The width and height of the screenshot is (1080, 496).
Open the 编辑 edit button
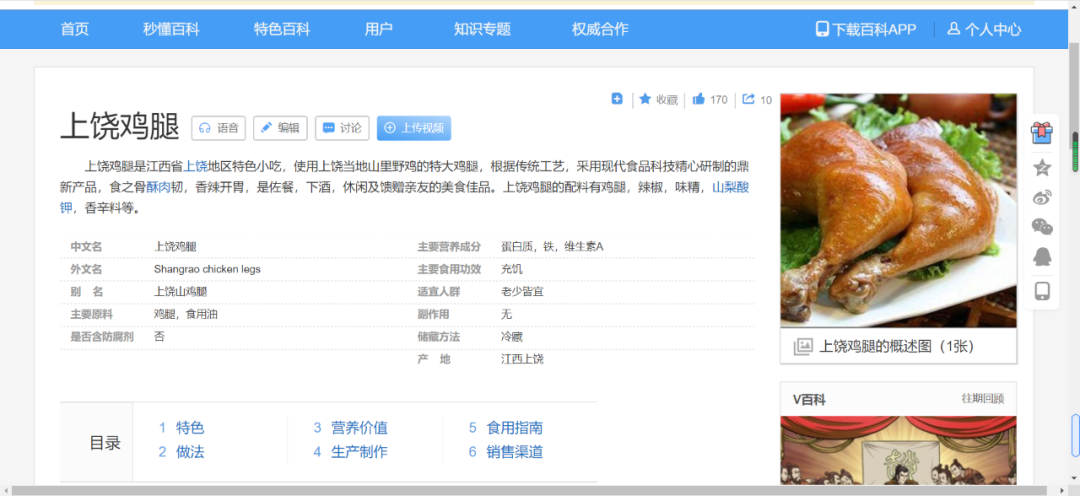coord(280,128)
